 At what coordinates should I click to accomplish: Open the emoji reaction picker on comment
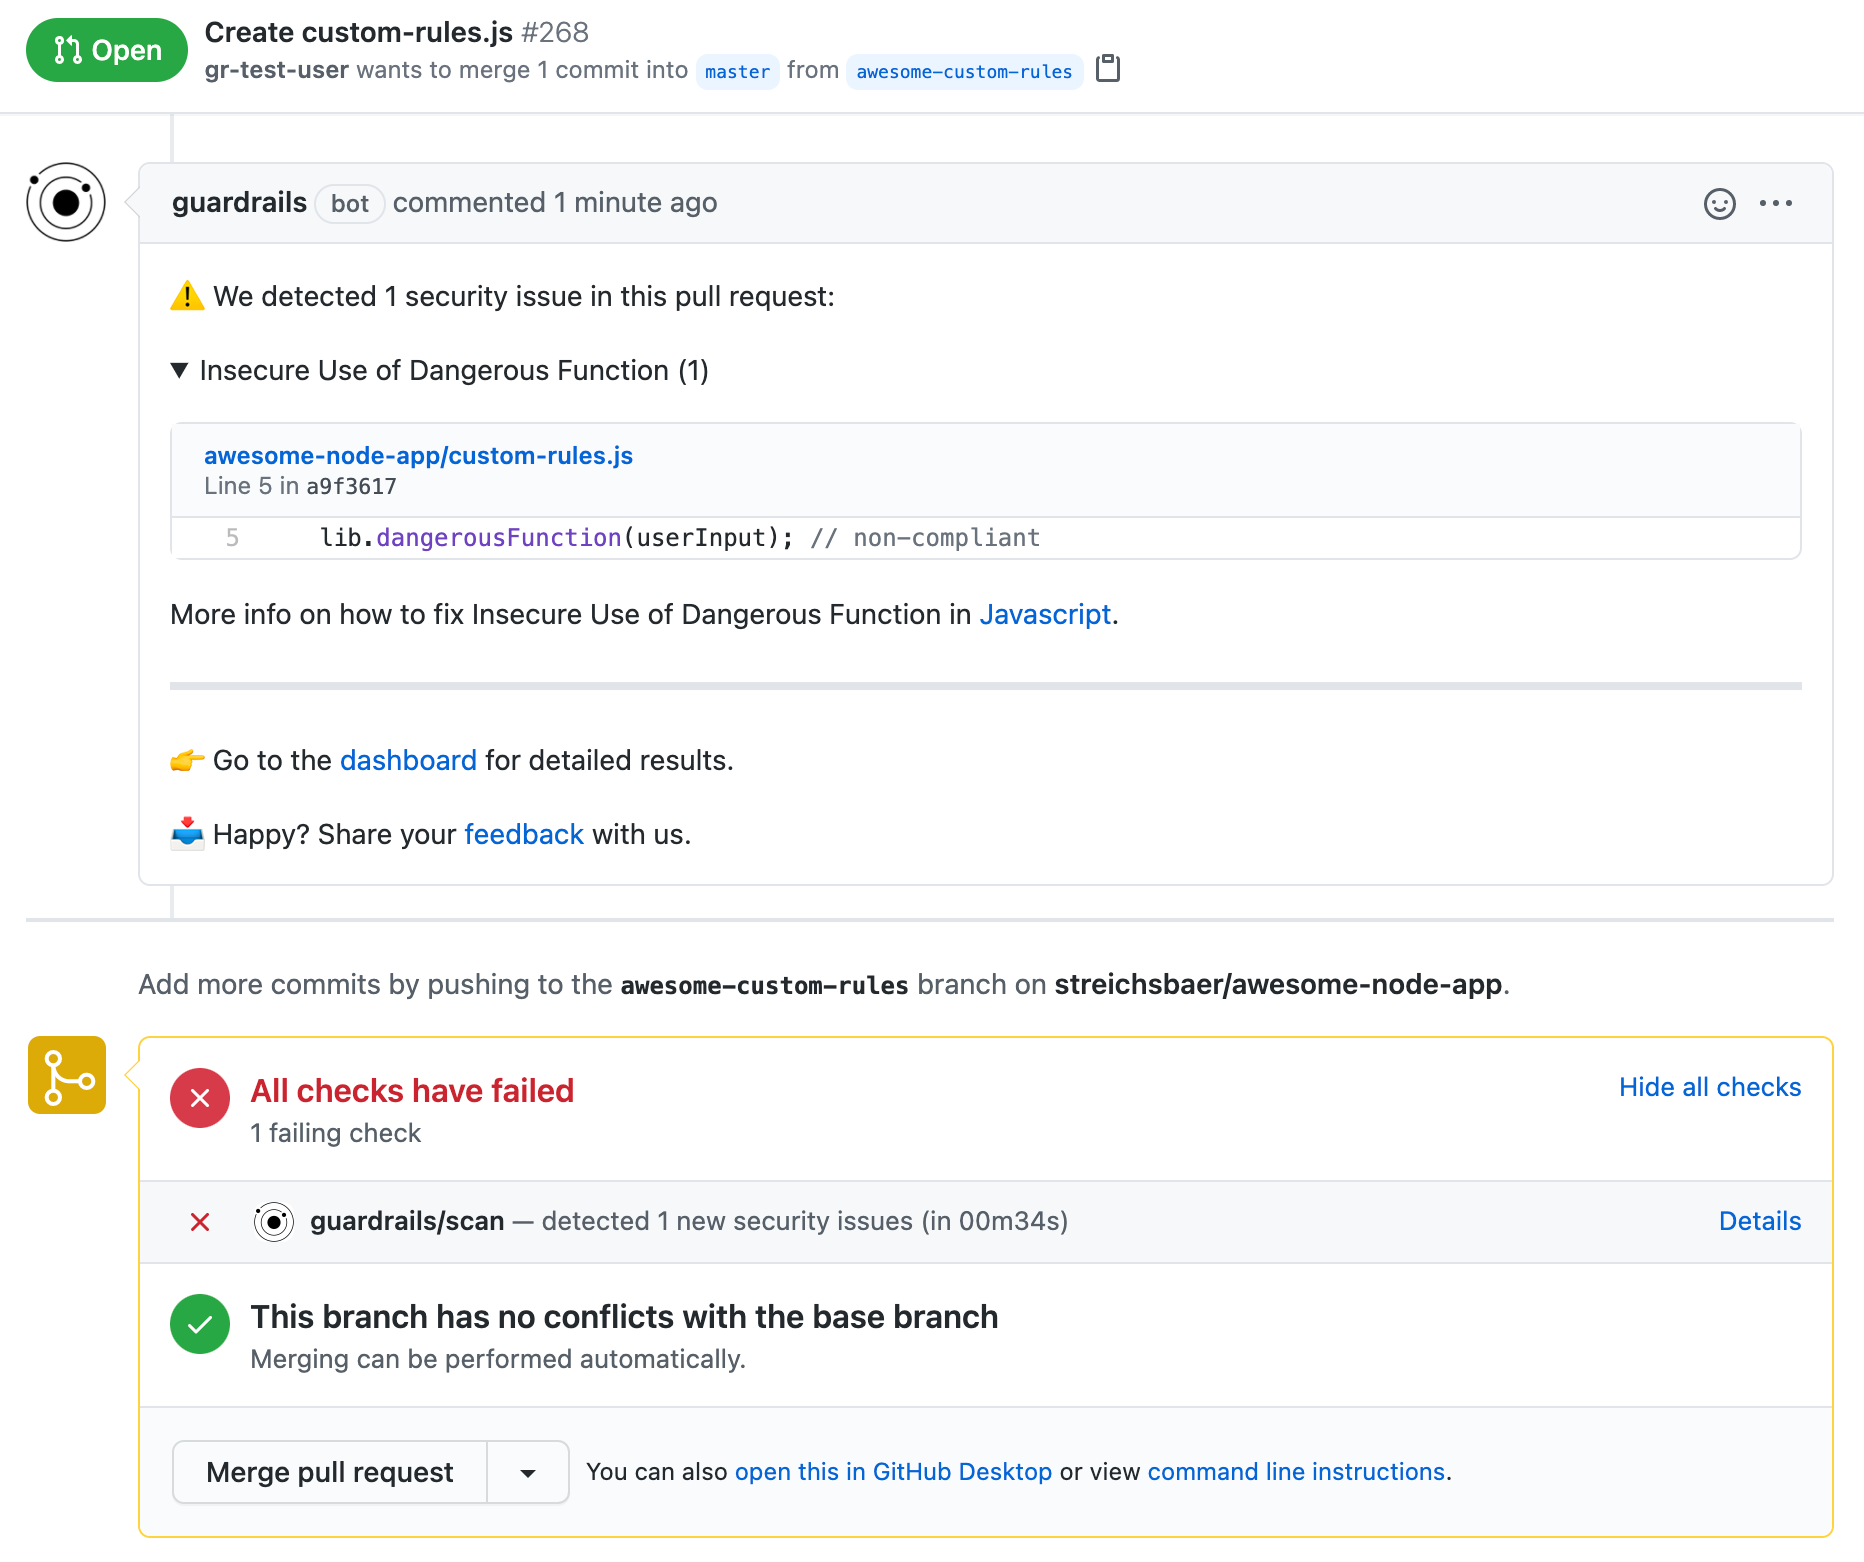pos(1719,204)
